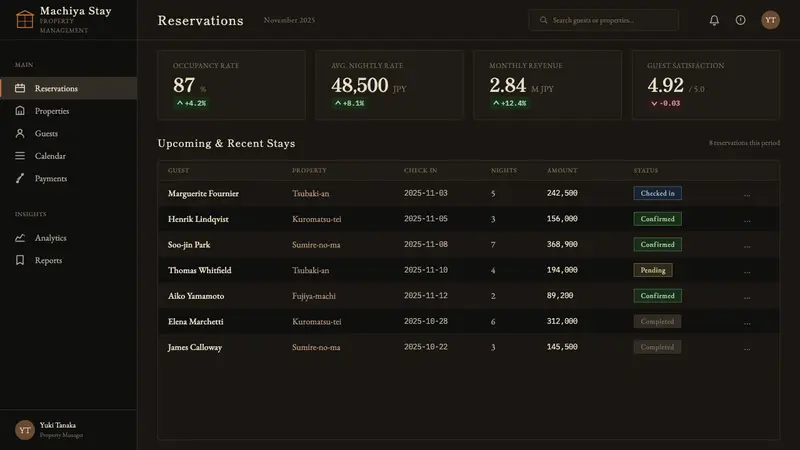This screenshot has width=800, height=450.
Task: Select the Monthly Revenue card
Action: click(x=547, y=85)
